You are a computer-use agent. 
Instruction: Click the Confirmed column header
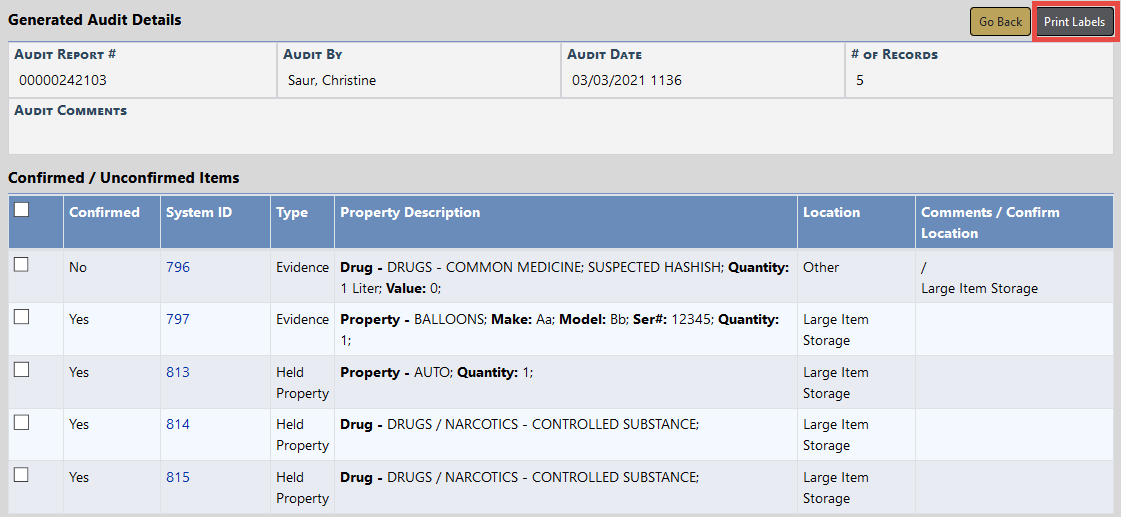tap(104, 212)
